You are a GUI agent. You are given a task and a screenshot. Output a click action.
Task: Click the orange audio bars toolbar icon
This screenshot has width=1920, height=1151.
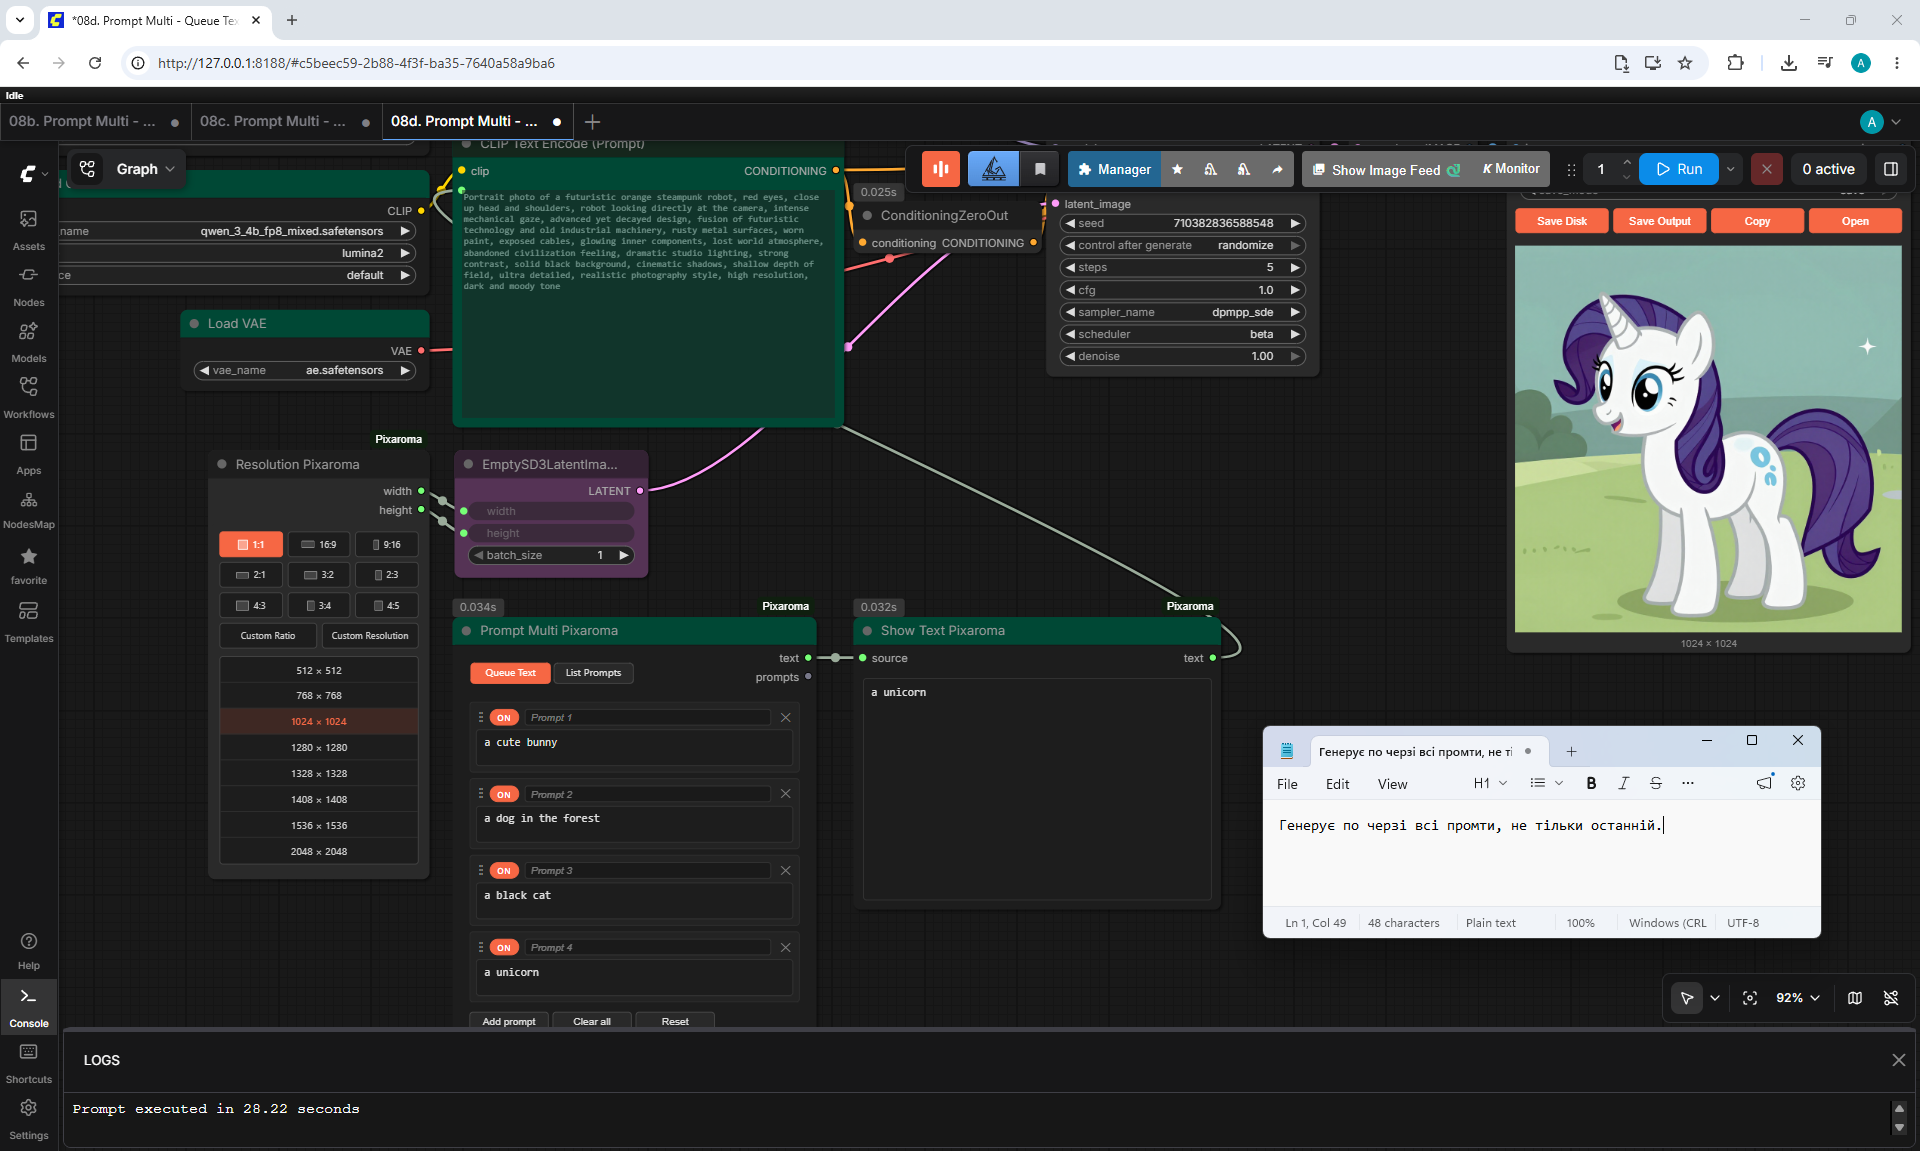coord(941,169)
